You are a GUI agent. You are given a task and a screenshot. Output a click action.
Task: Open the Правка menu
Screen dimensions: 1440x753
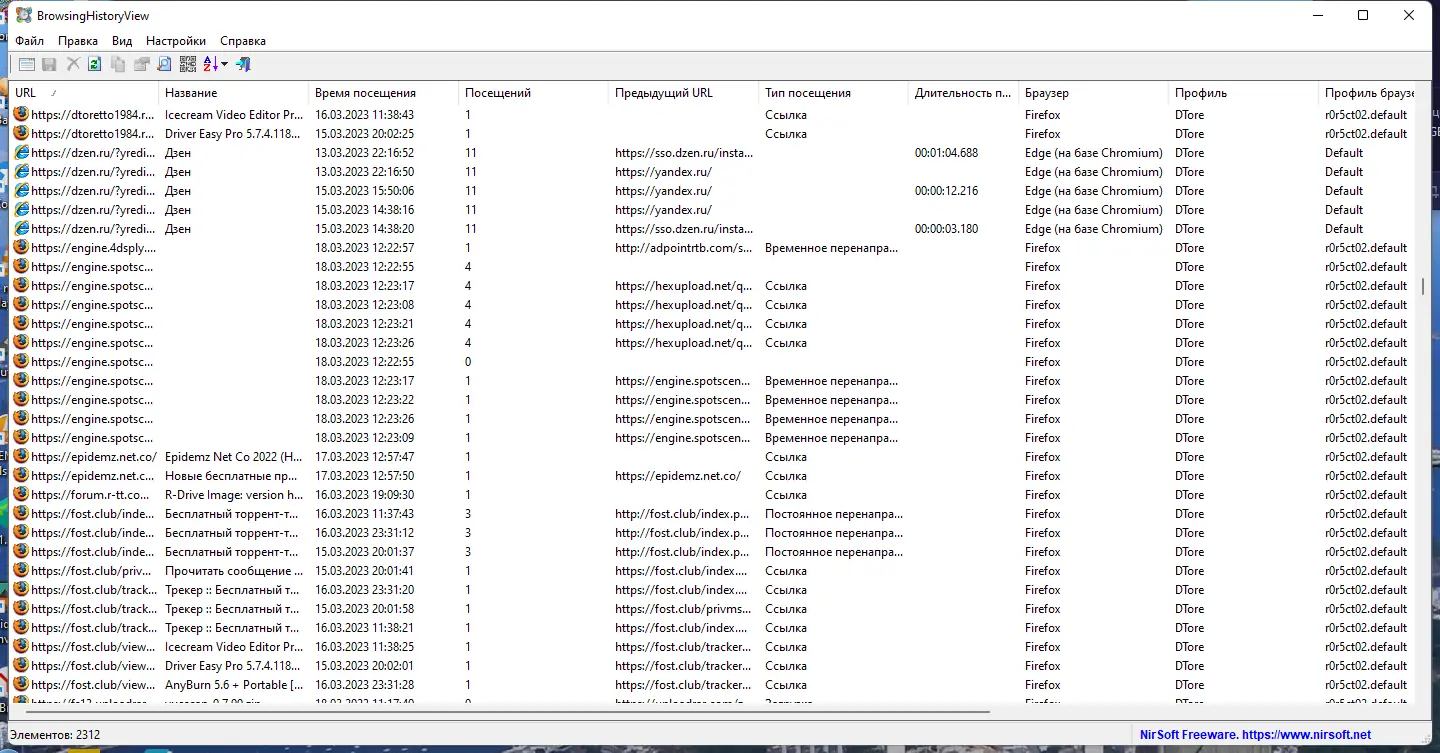[x=78, y=41]
